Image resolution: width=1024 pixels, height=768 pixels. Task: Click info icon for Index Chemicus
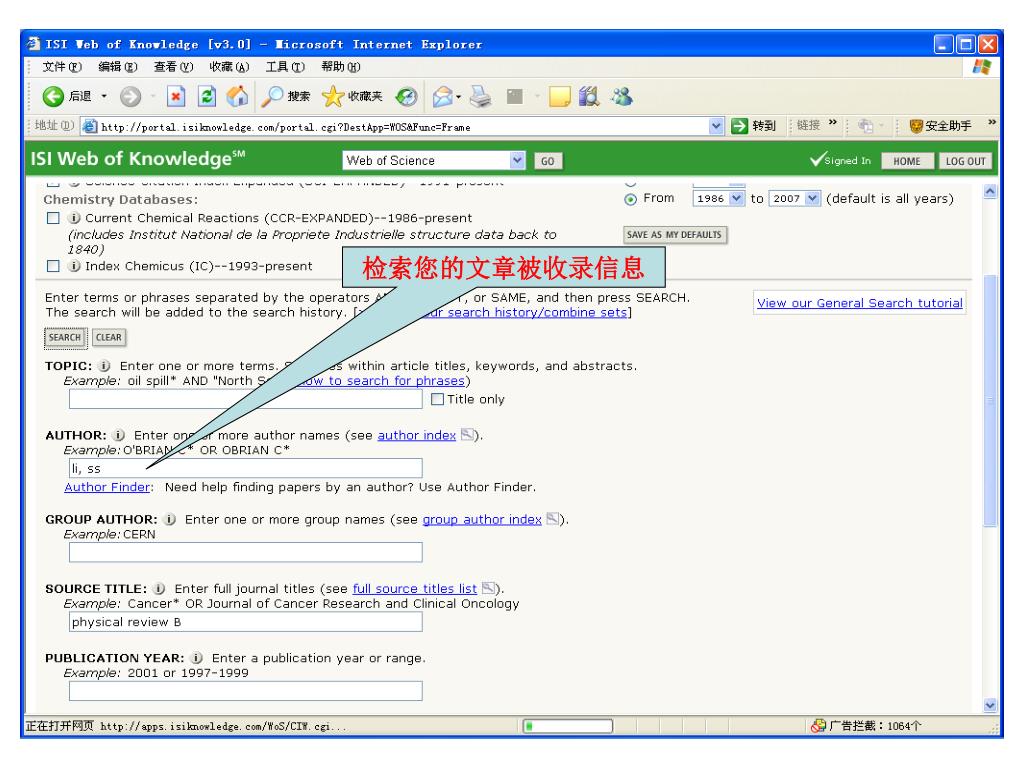[x=74, y=266]
